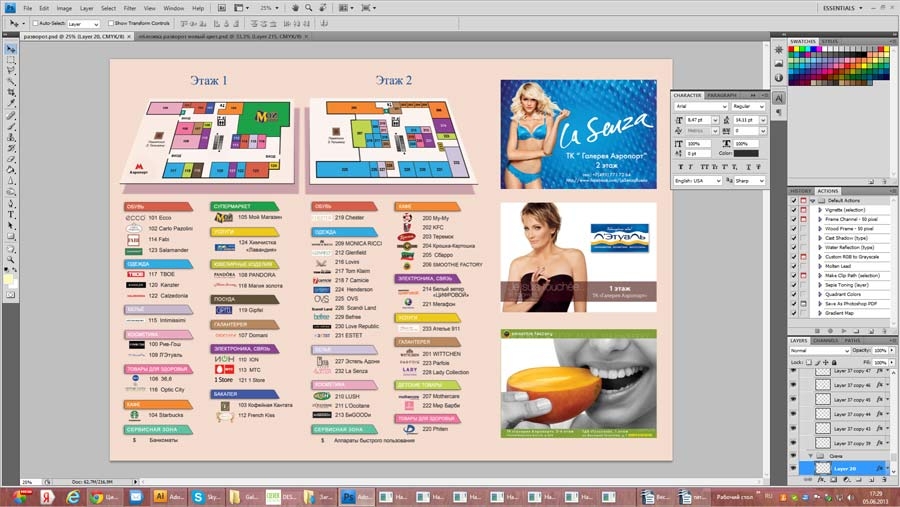Open the Paragraph panel icon in dock

779,113
